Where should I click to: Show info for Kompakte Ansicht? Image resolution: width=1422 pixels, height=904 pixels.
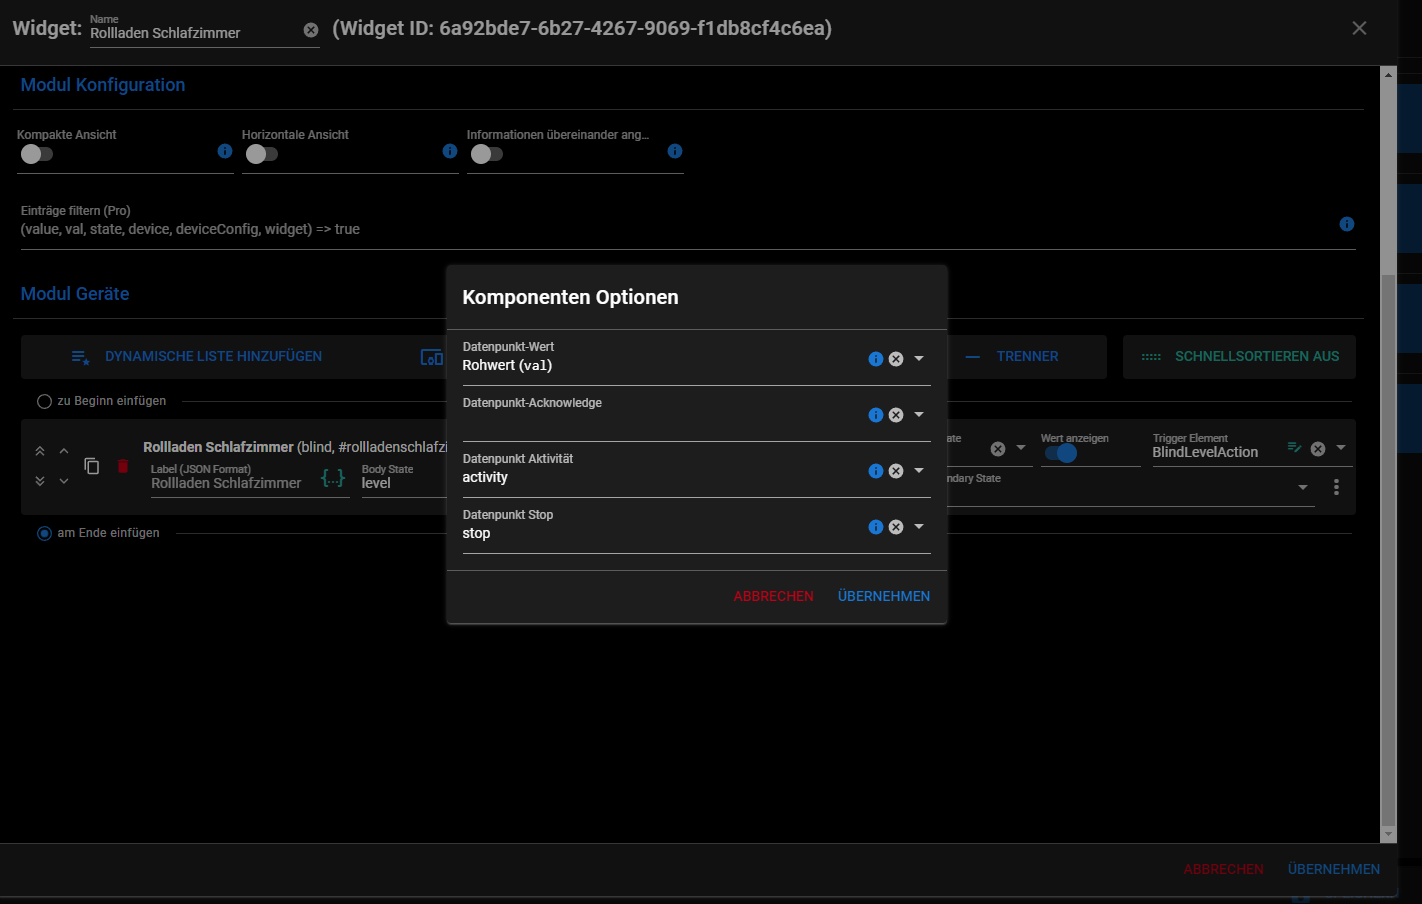[225, 151]
